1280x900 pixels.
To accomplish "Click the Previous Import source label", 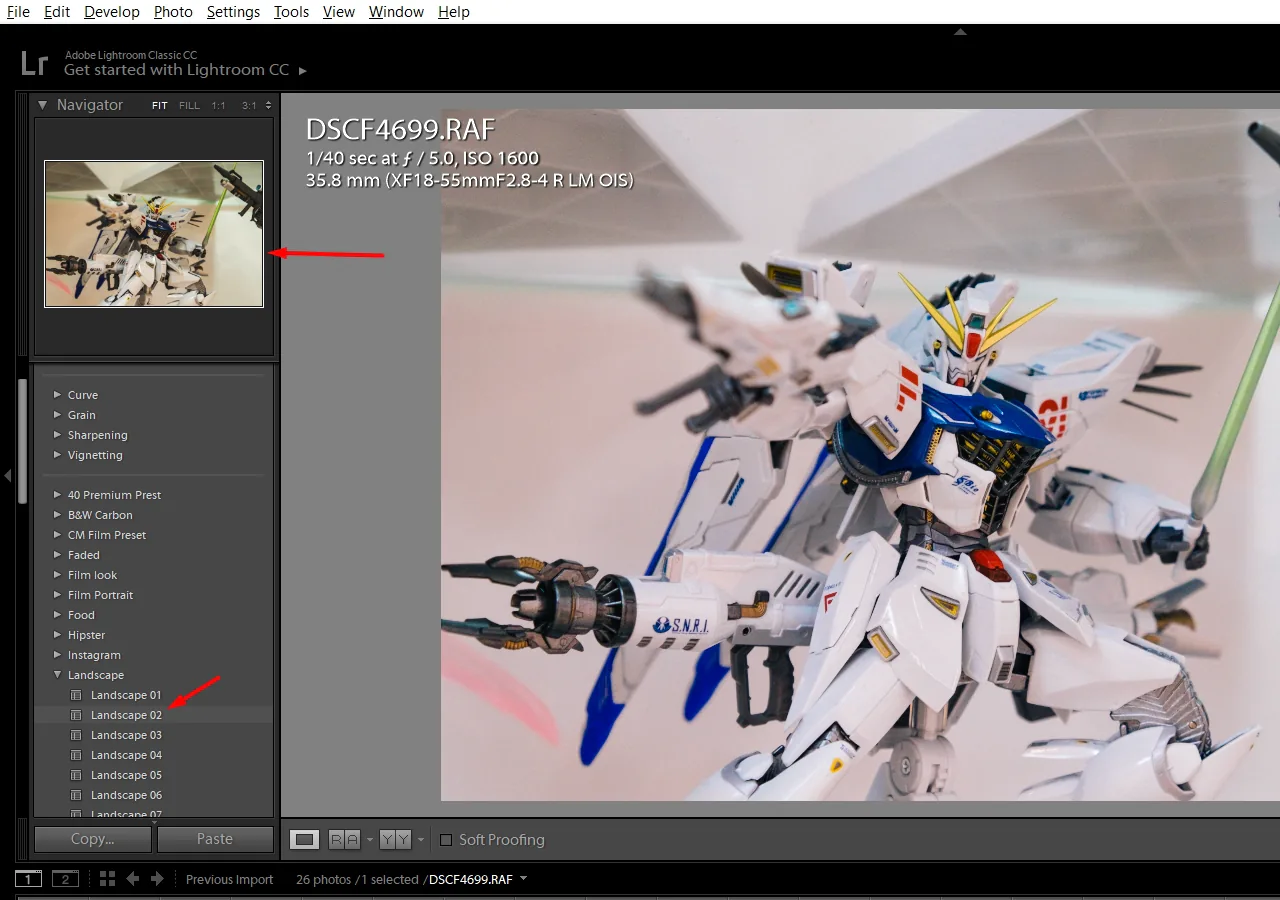I will (x=229, y=880).
